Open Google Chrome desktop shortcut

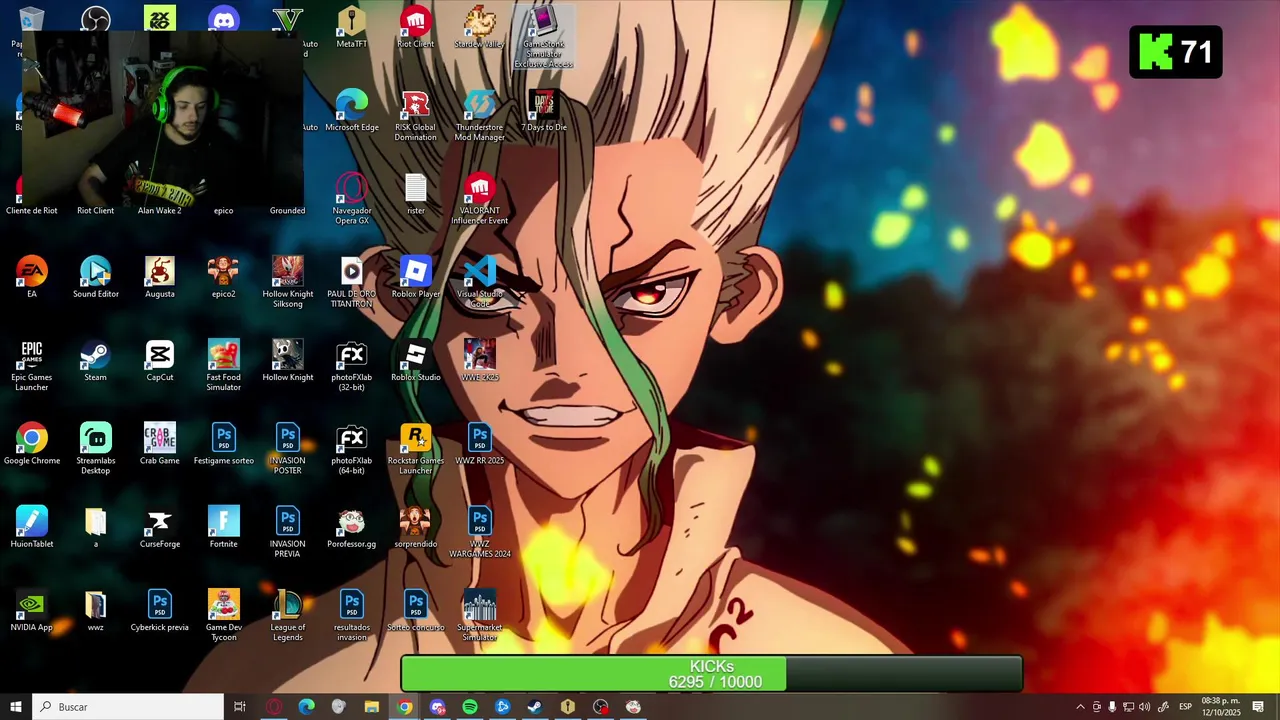pos(32,445)
